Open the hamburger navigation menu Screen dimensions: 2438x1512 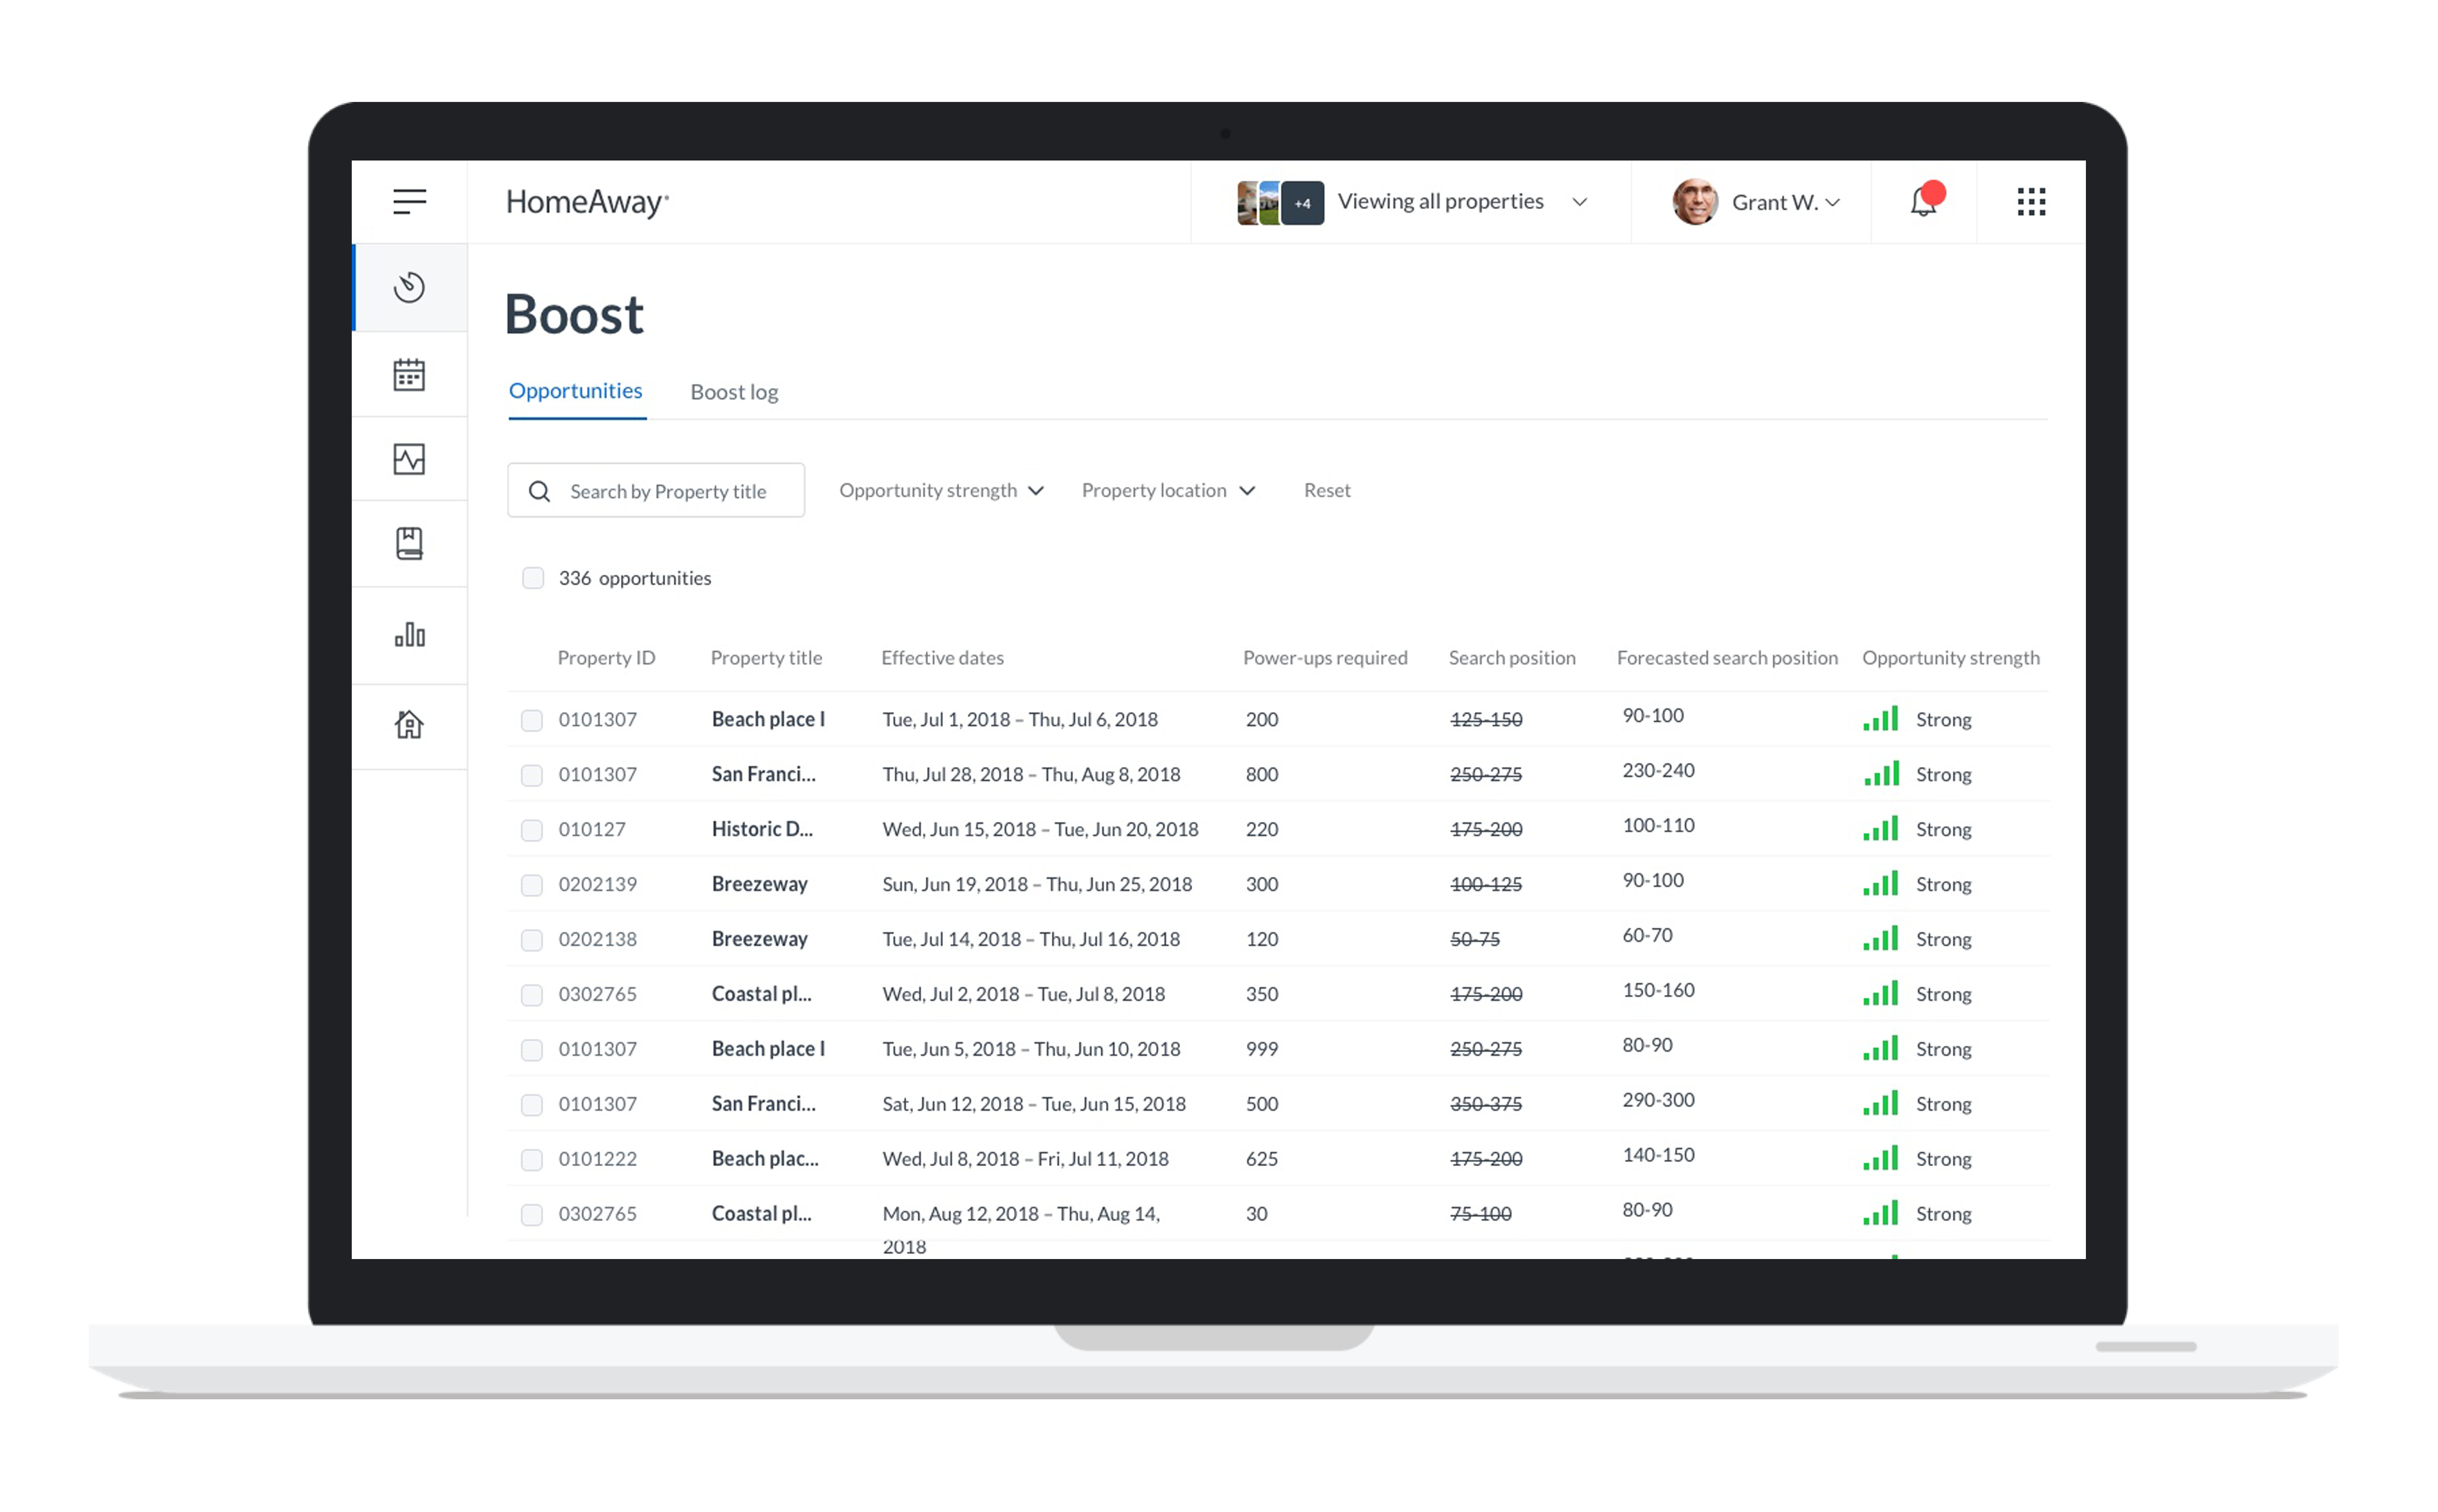(x=409, y=202)
